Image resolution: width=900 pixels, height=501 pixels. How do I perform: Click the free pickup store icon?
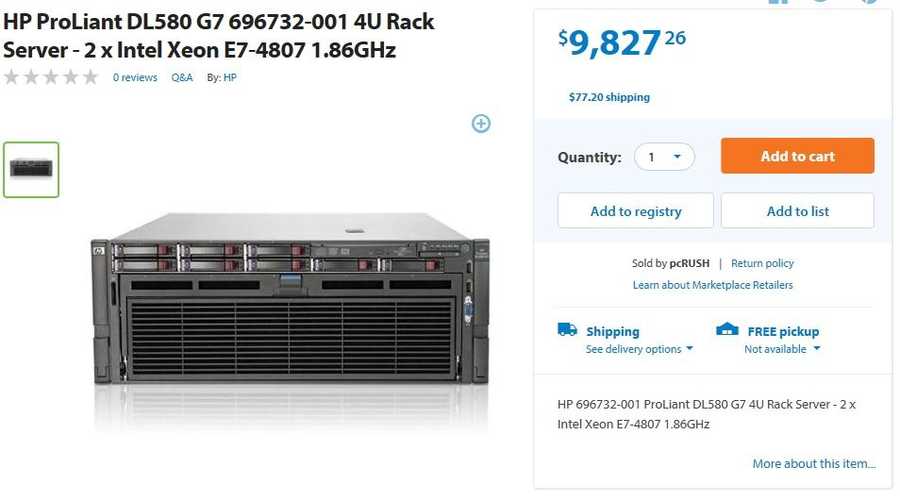(x=727, y=329)
